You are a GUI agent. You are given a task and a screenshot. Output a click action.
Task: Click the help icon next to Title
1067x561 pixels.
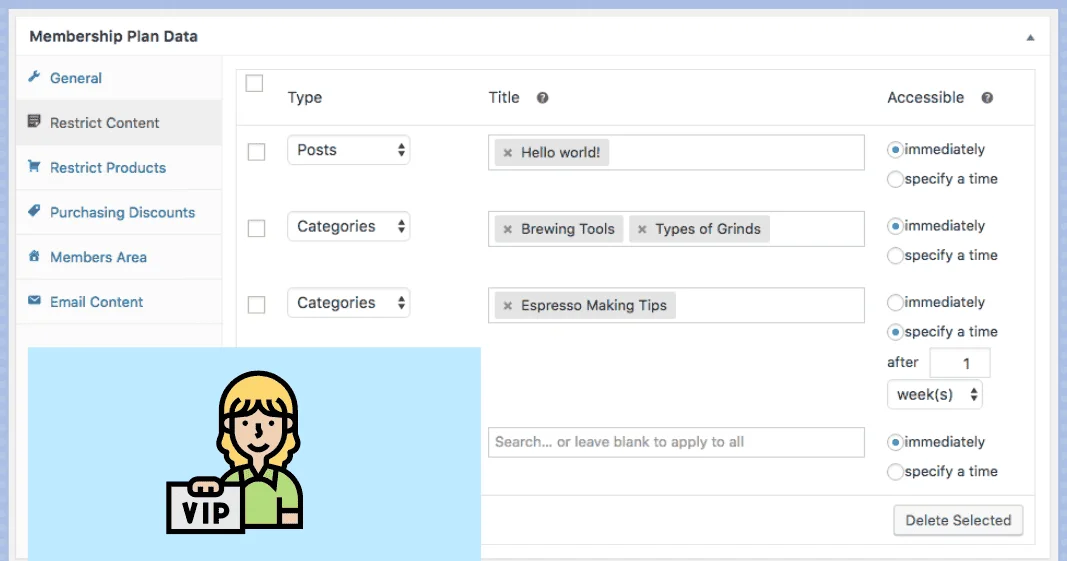542,98
